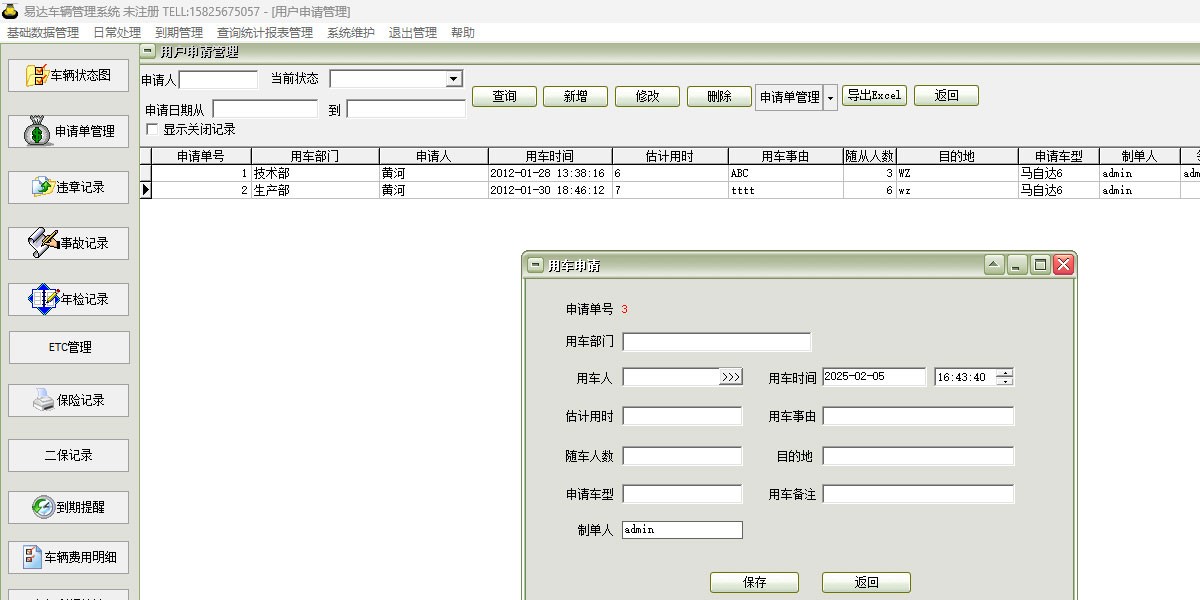This screenshot has width=1200, height=600.
Task: Click the 申请单管理 toolbar button
Action: [789, 97]
